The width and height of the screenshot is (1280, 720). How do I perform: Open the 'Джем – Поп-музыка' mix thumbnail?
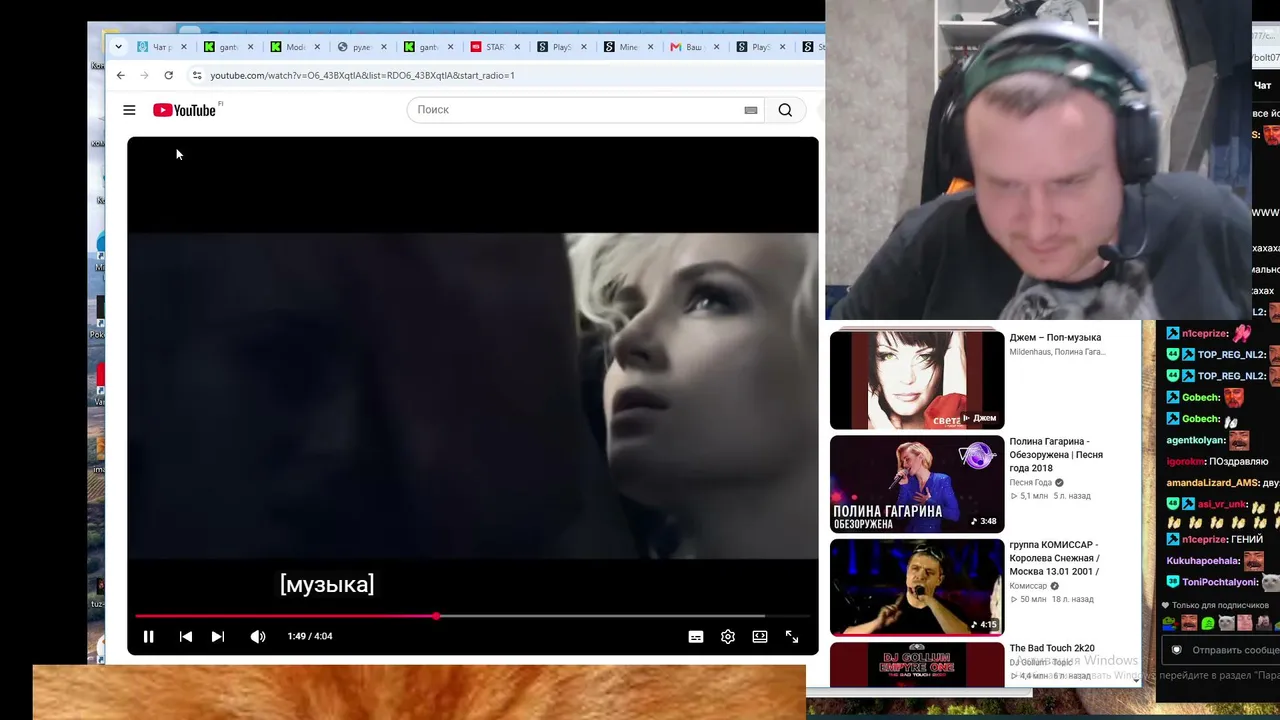tap(917, 380)
